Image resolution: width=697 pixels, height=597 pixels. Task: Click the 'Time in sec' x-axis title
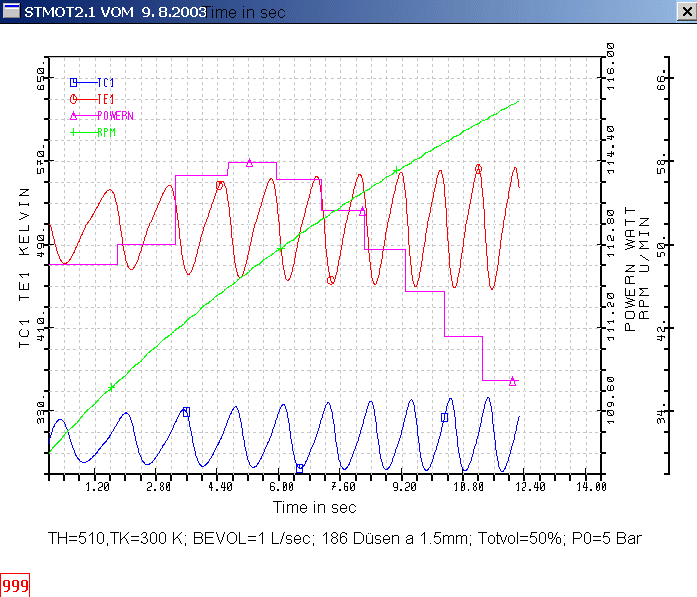317,508
